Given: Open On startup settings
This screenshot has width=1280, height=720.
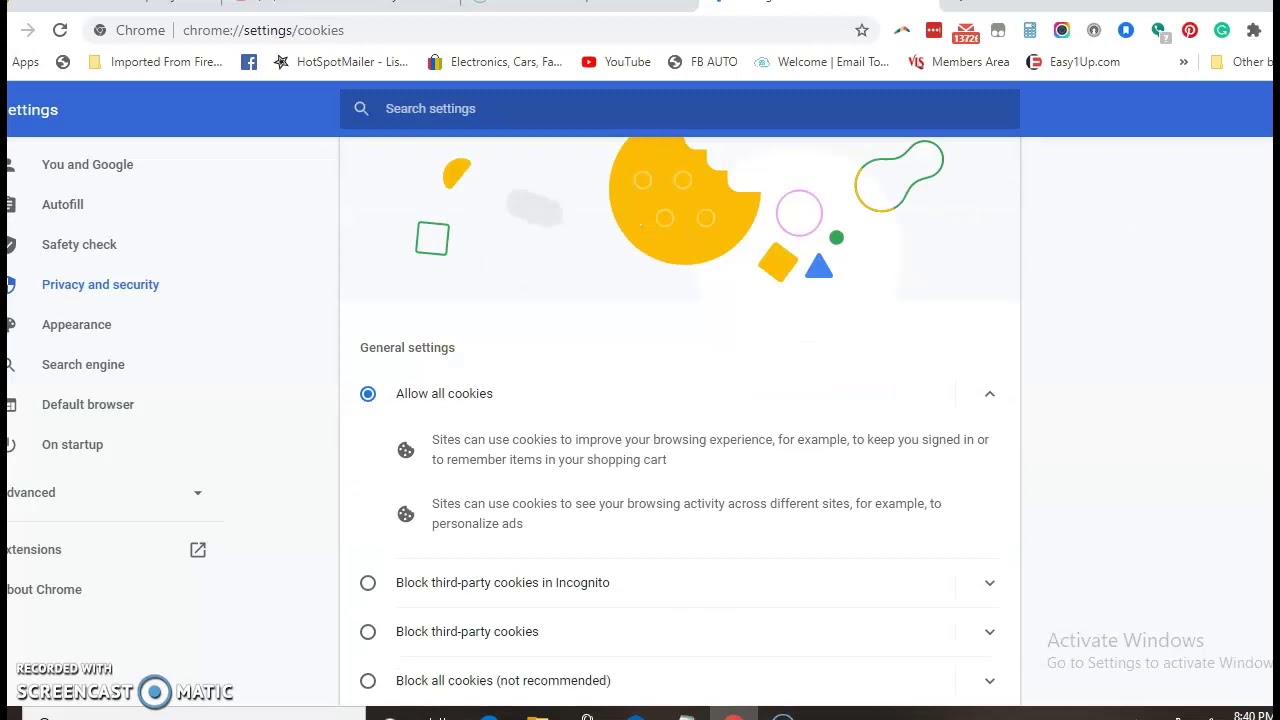Looking at the screenshot, I should pyautogui.click(x=72, y=444).
